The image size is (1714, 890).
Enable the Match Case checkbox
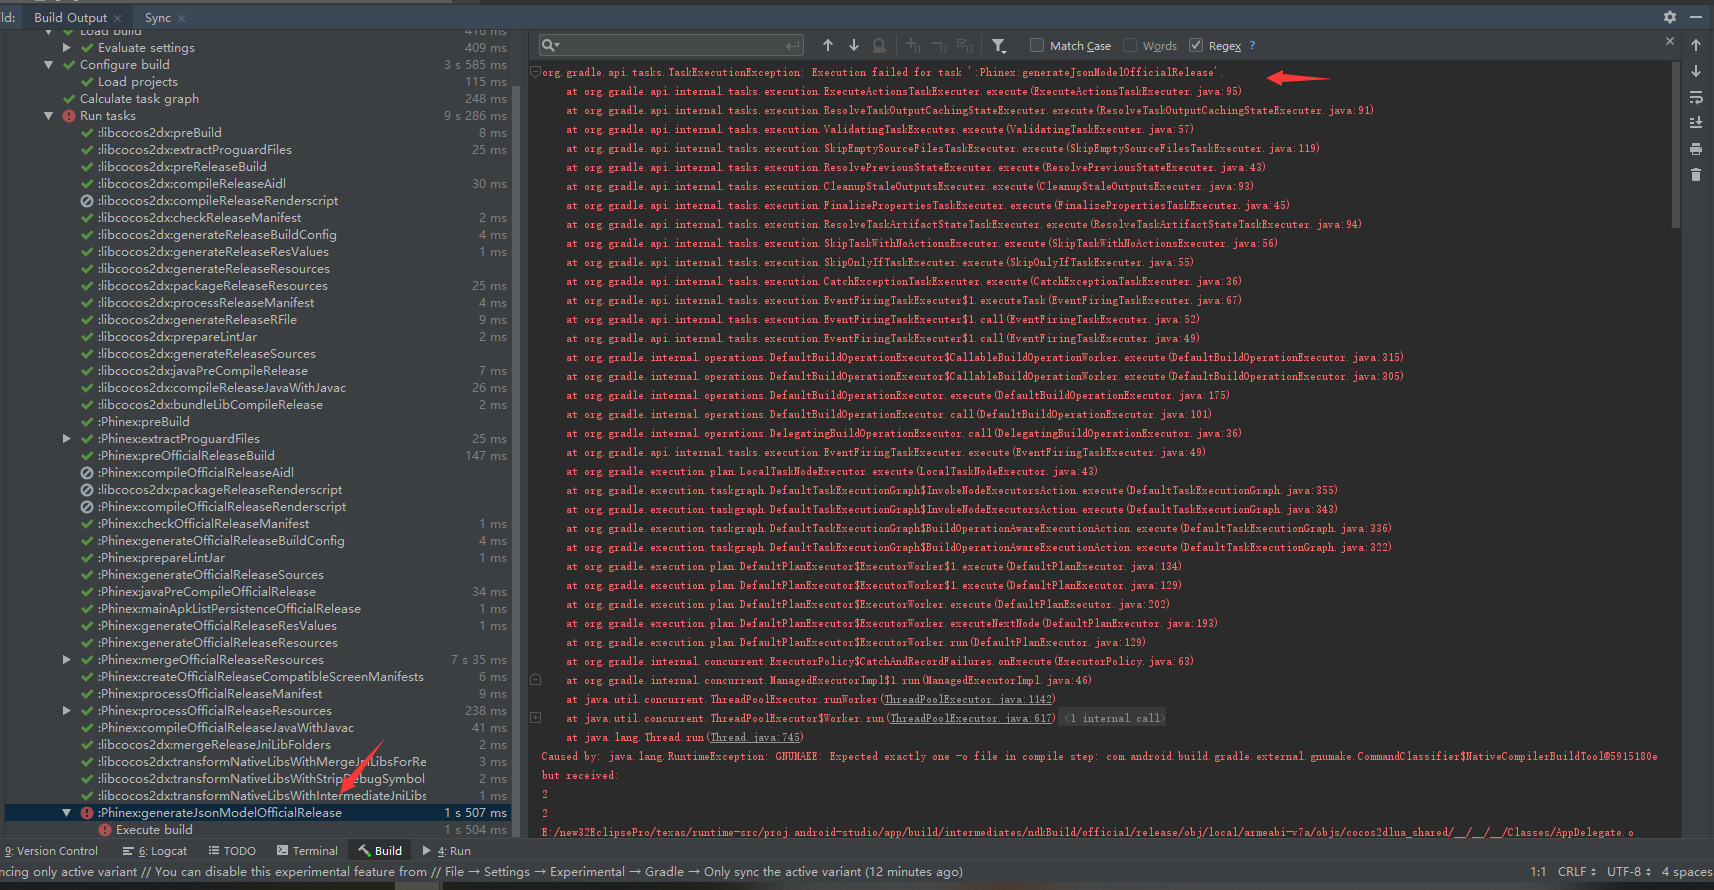pos(1037,45)
